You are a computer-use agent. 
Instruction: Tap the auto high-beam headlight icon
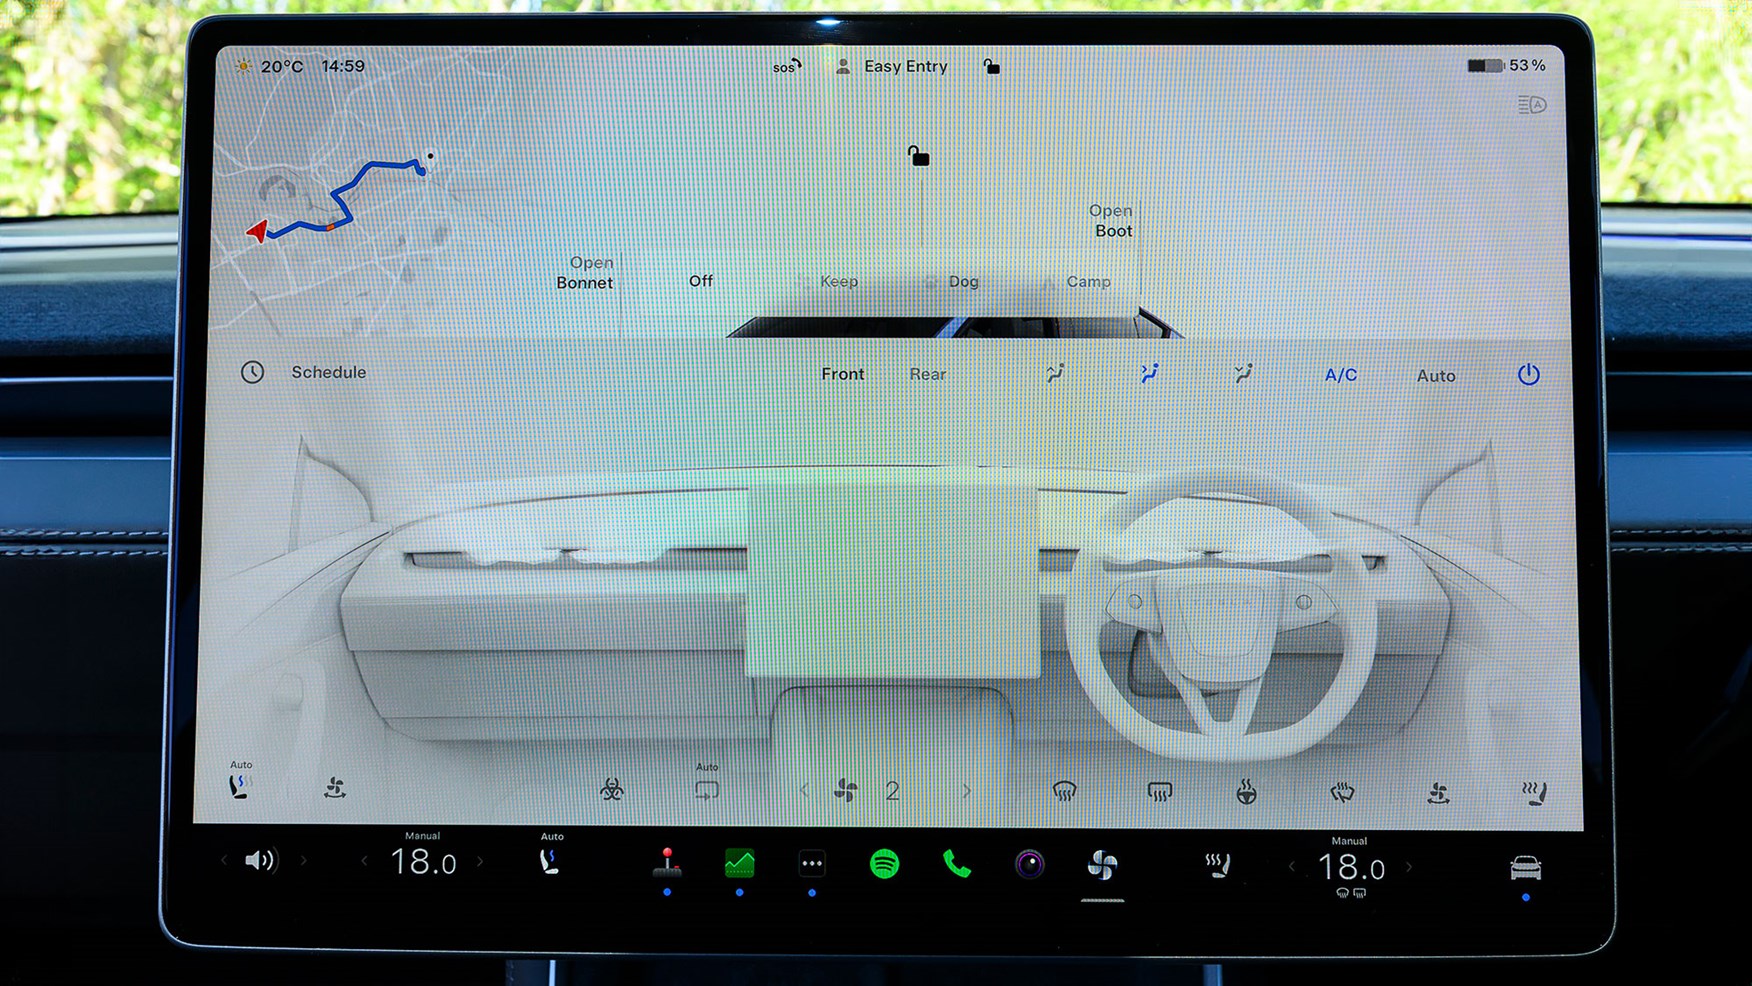[x=1531, y=104]
